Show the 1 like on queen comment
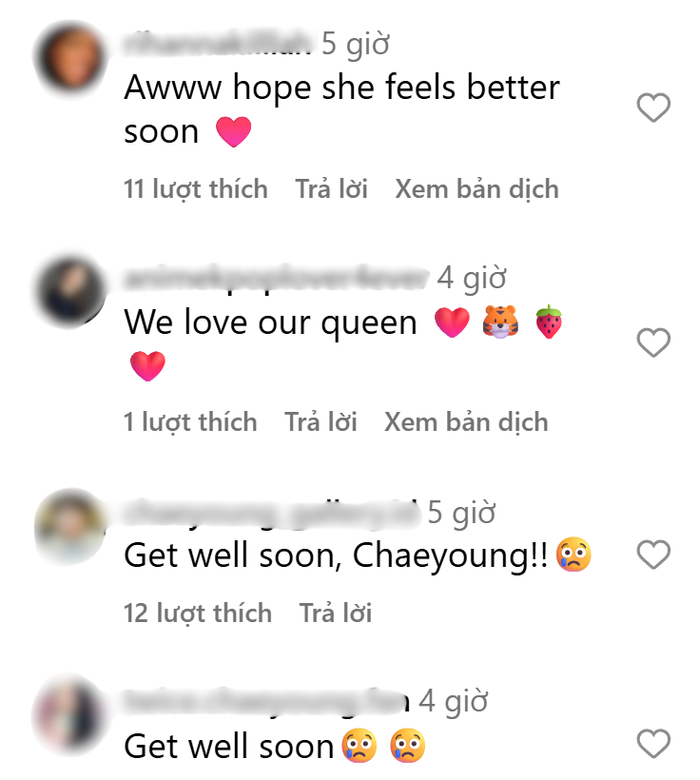 point(190,422)
